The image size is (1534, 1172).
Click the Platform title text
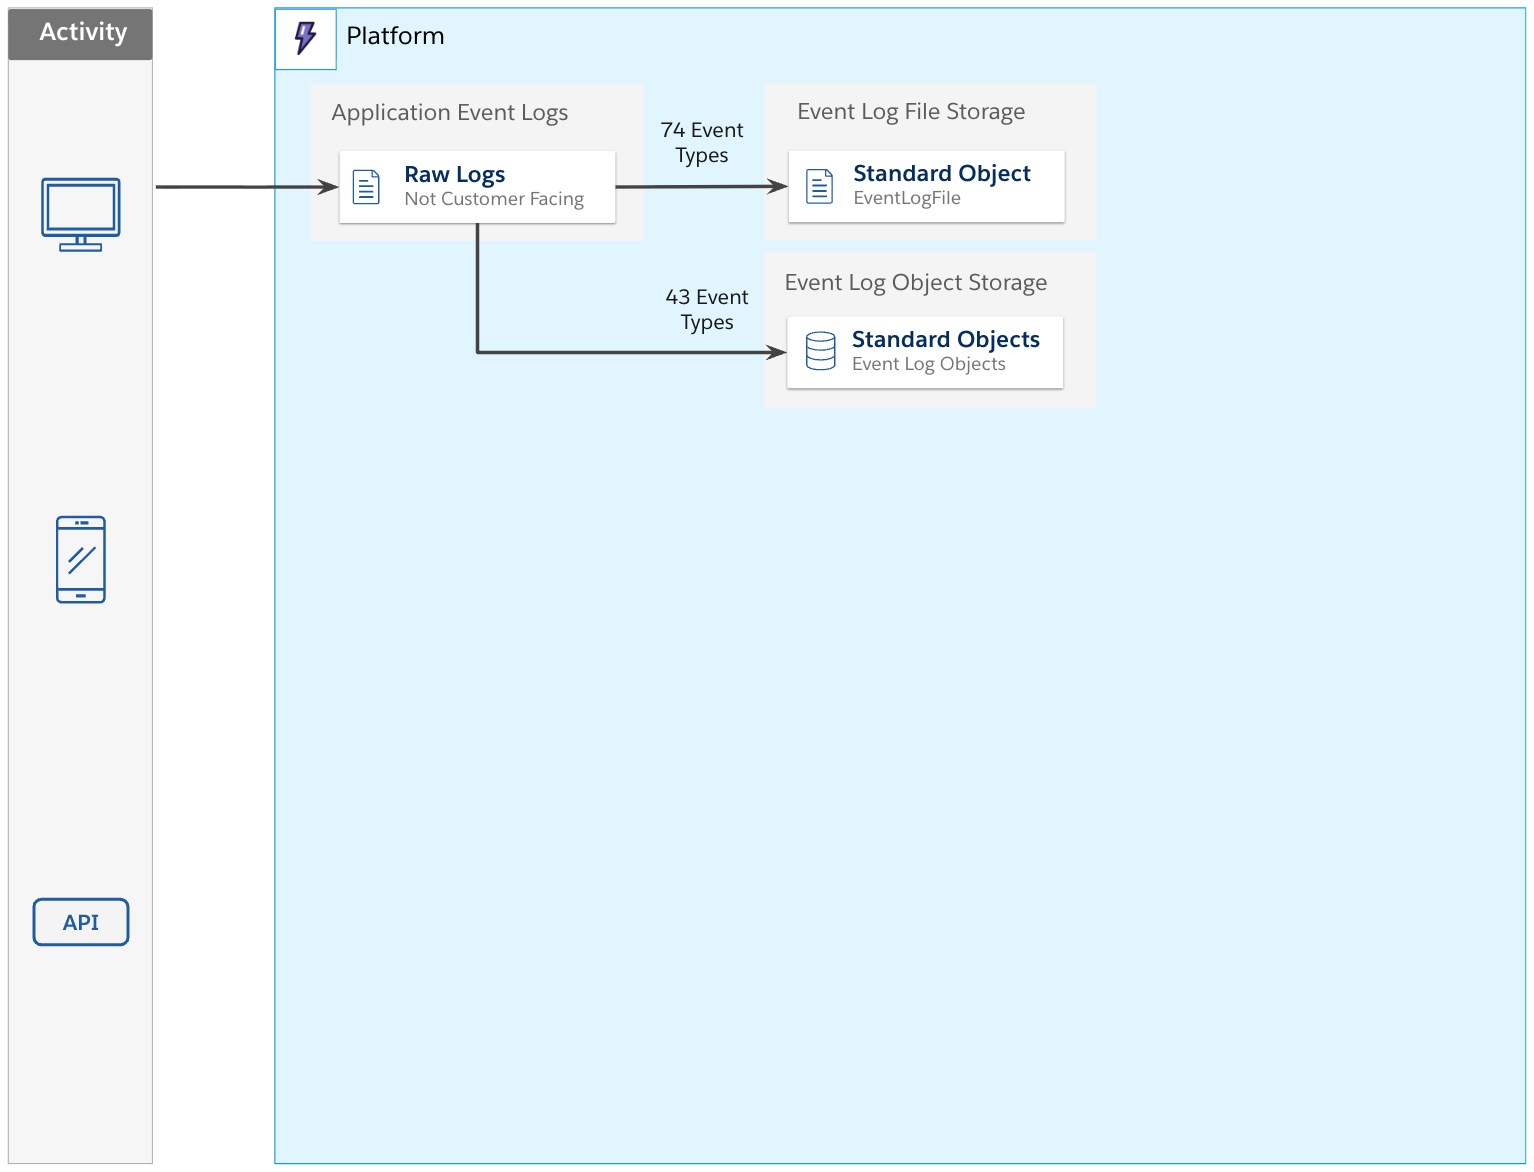click(x=395, y=36)
